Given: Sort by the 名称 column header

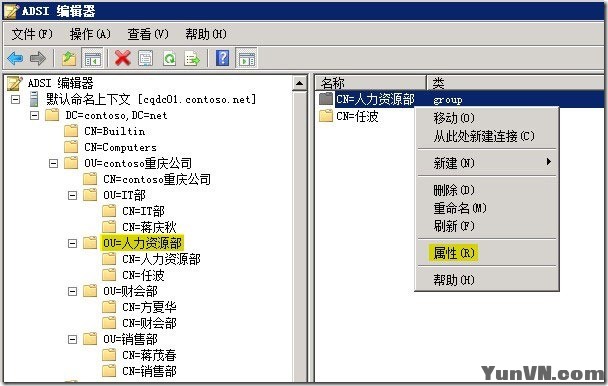Looking at the screenshot, I should (370, 83).
